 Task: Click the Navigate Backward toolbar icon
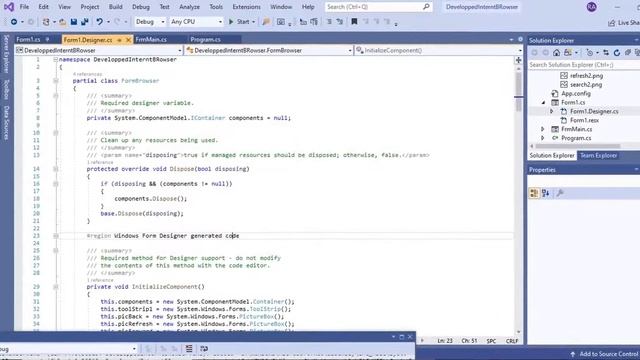click(x=13, y=22)
